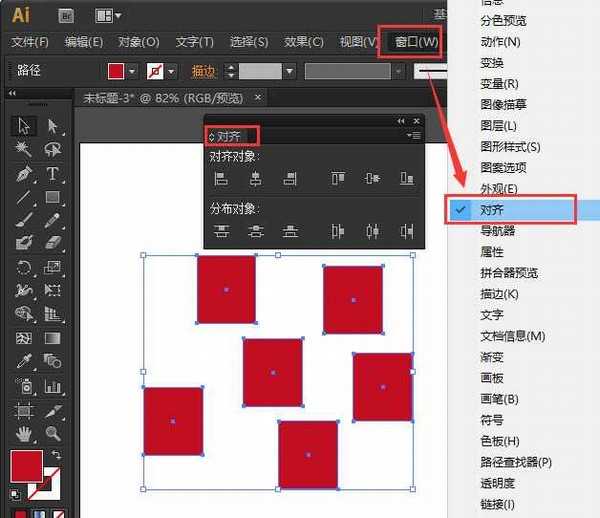600x518 pixels.
Task: Select the Magic Wand tool
Action: (24, 150)
